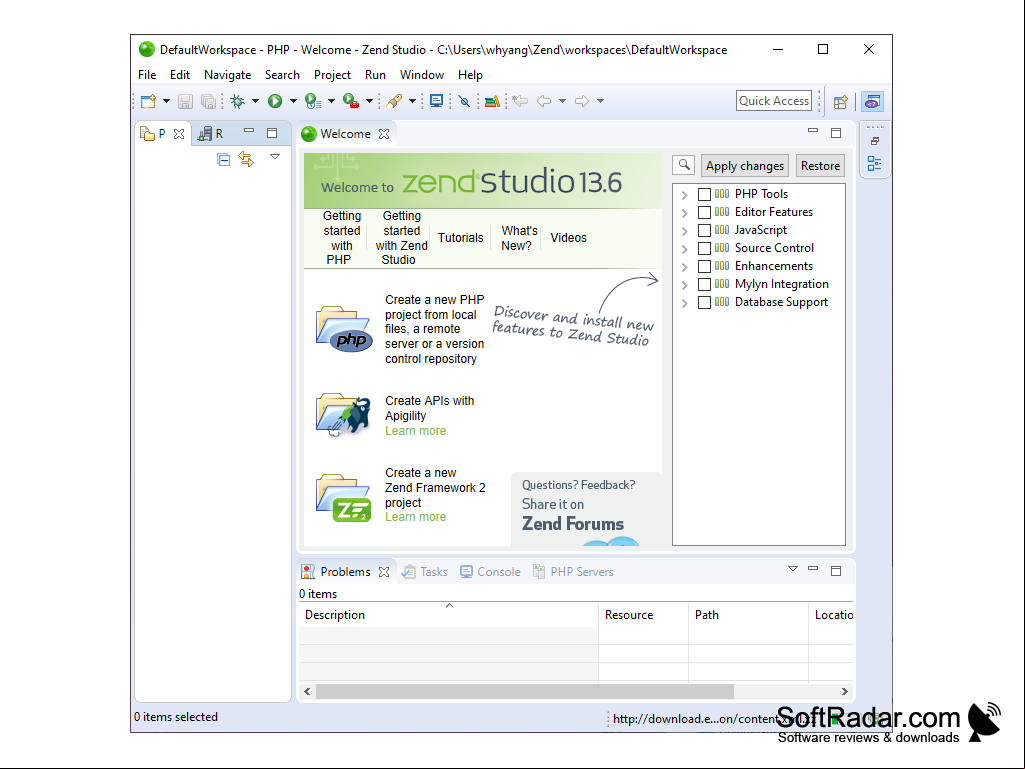
Task: Click the External Tools run icon
Action: click(351, 101)
